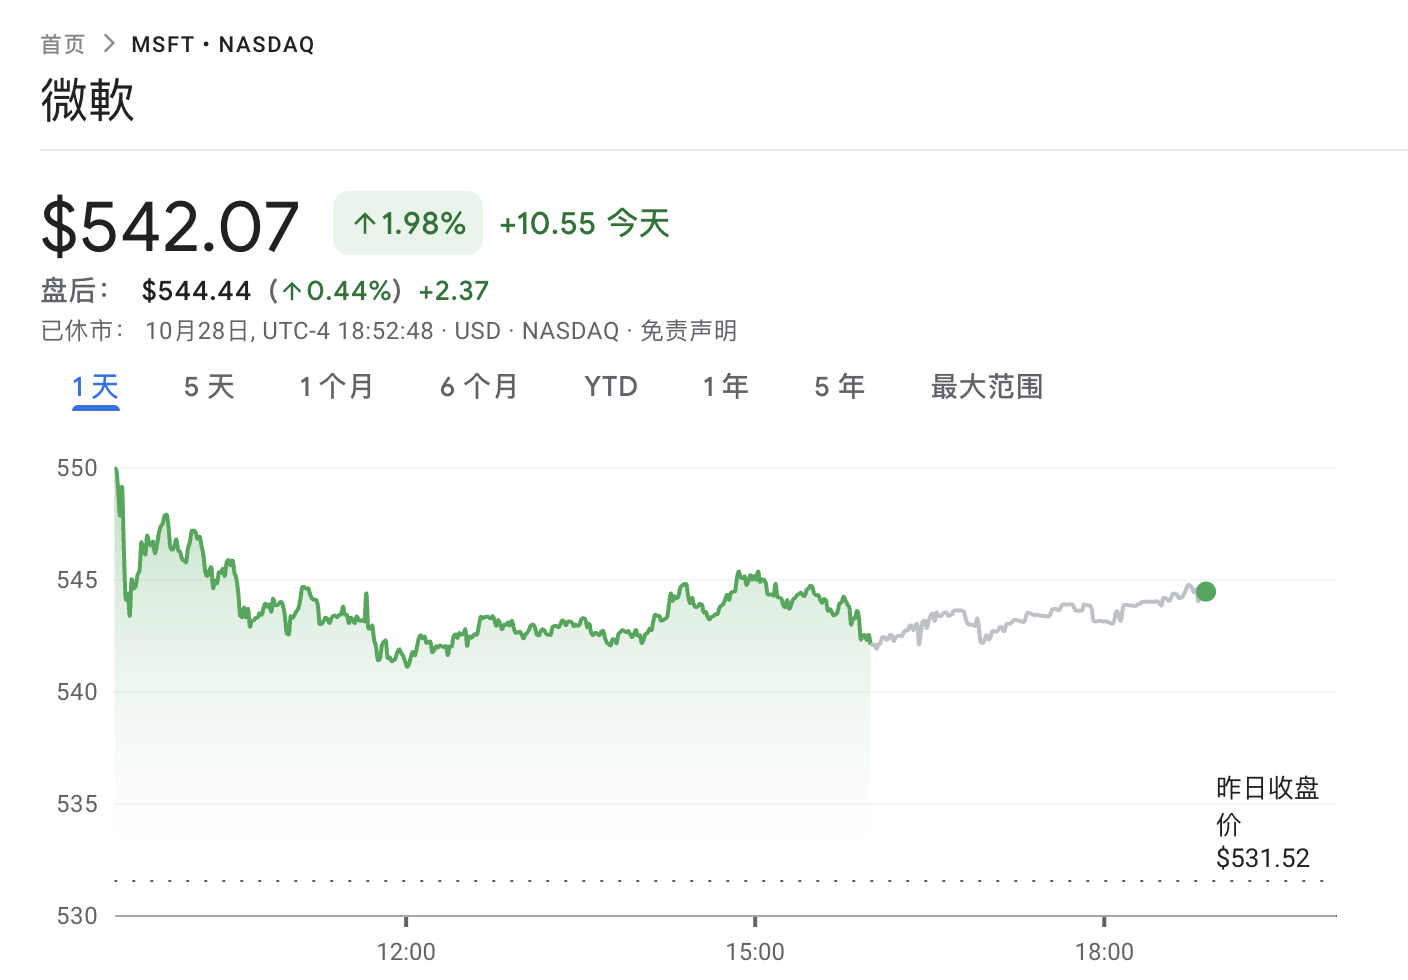This screenshot has height=980, width=1408.
Task: Switch to the 1 个月 chart range
Action: (x=337, y=387)
